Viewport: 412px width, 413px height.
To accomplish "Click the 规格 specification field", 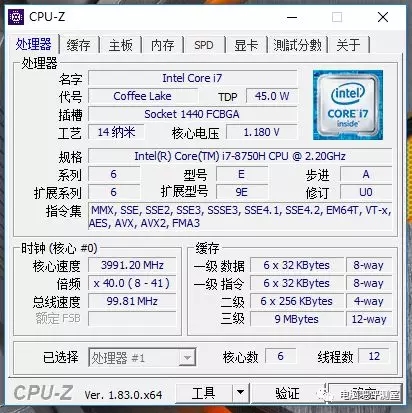I will [x=240, y=156].
